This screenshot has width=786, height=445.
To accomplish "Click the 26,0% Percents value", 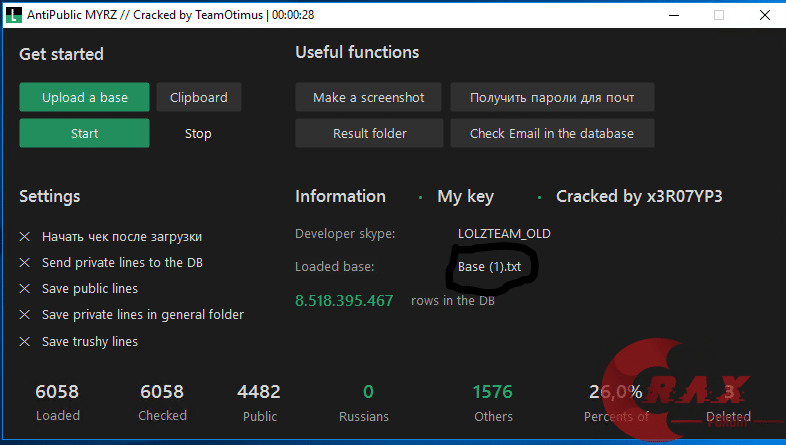I will tap(616, 392).
